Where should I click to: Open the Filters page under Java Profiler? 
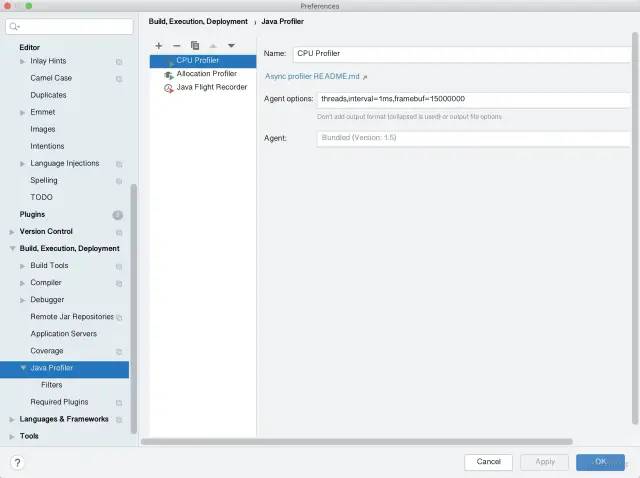click(x=52, y=385)
